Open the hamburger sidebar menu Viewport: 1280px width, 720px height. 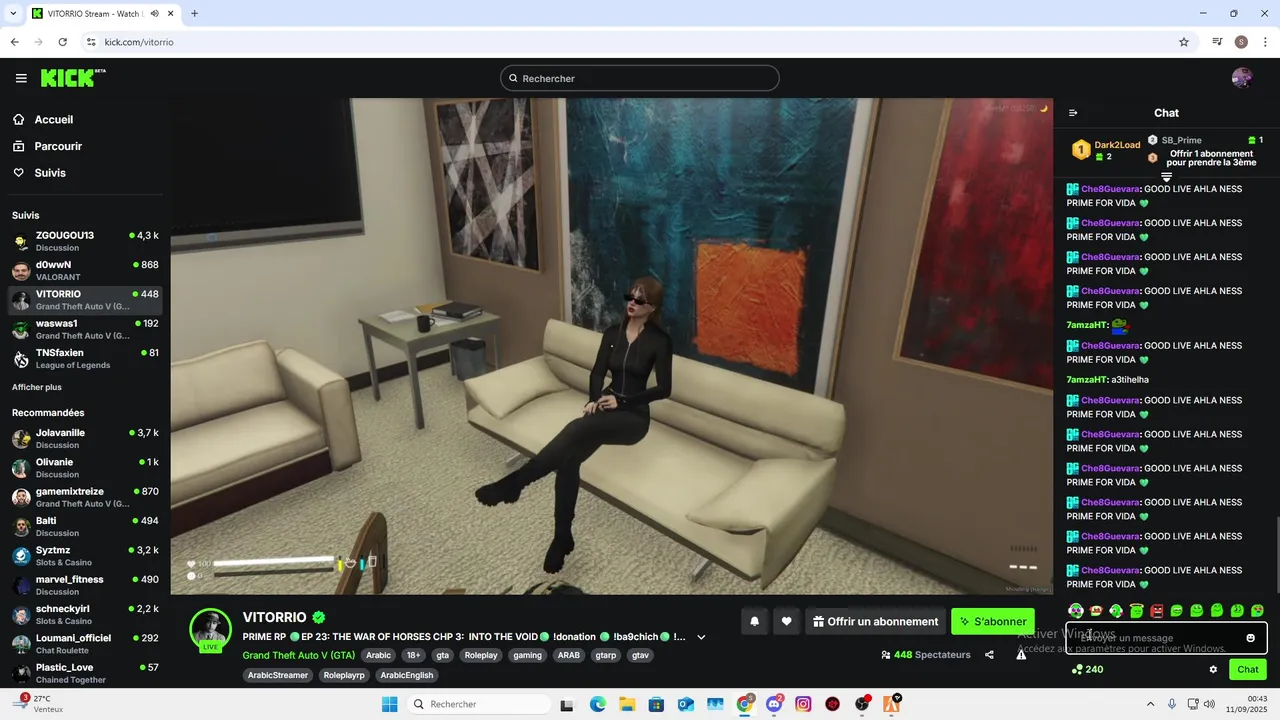(21, 78)
